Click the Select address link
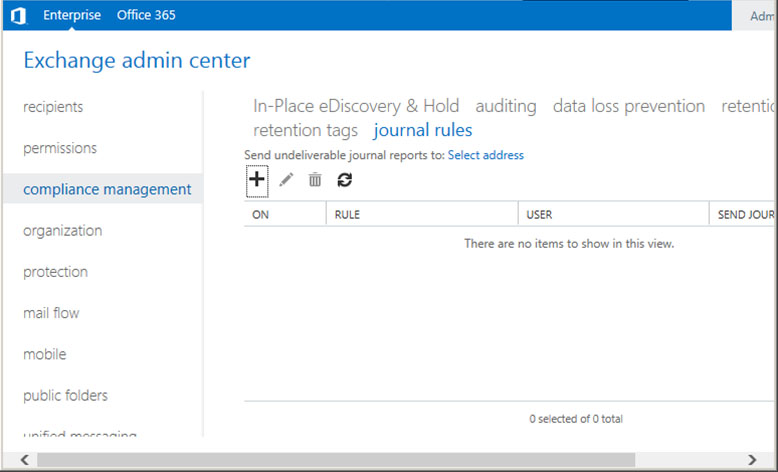 [485, 155]
